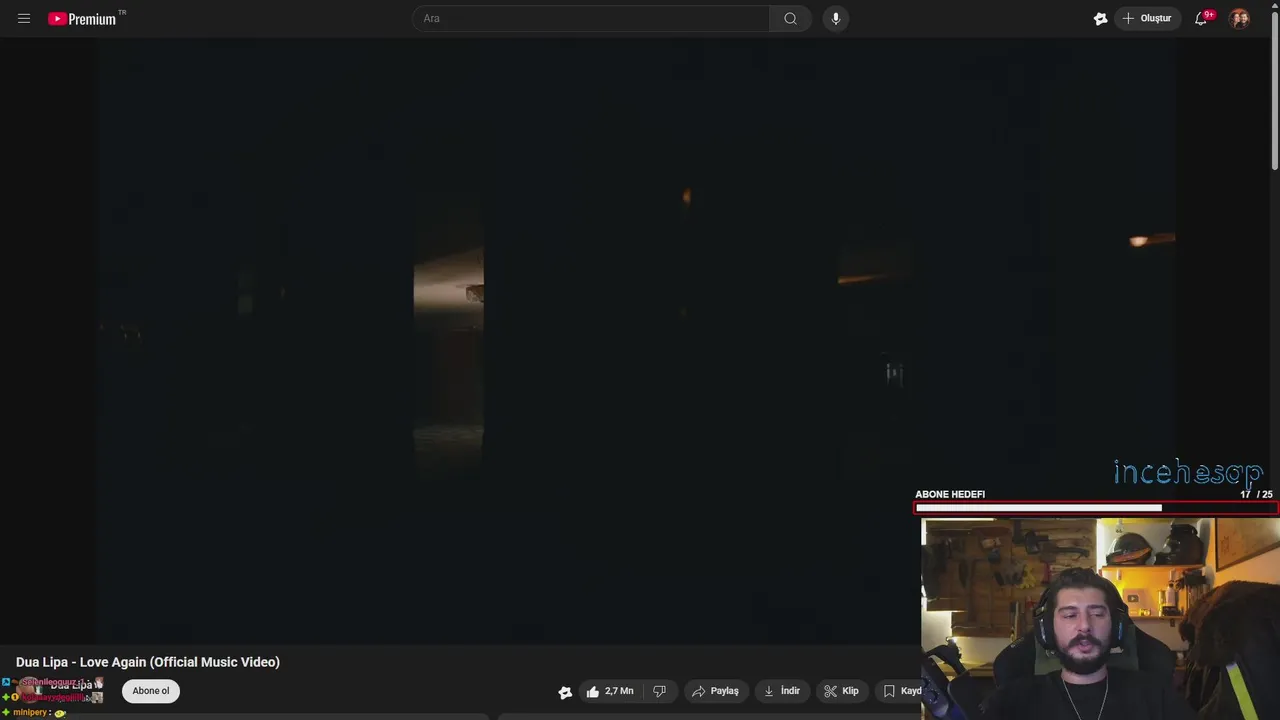Screen dimensions: 1280x720
Task: Open the account avatar menu
Action: pyautogui.click(x=1239, y=18)
